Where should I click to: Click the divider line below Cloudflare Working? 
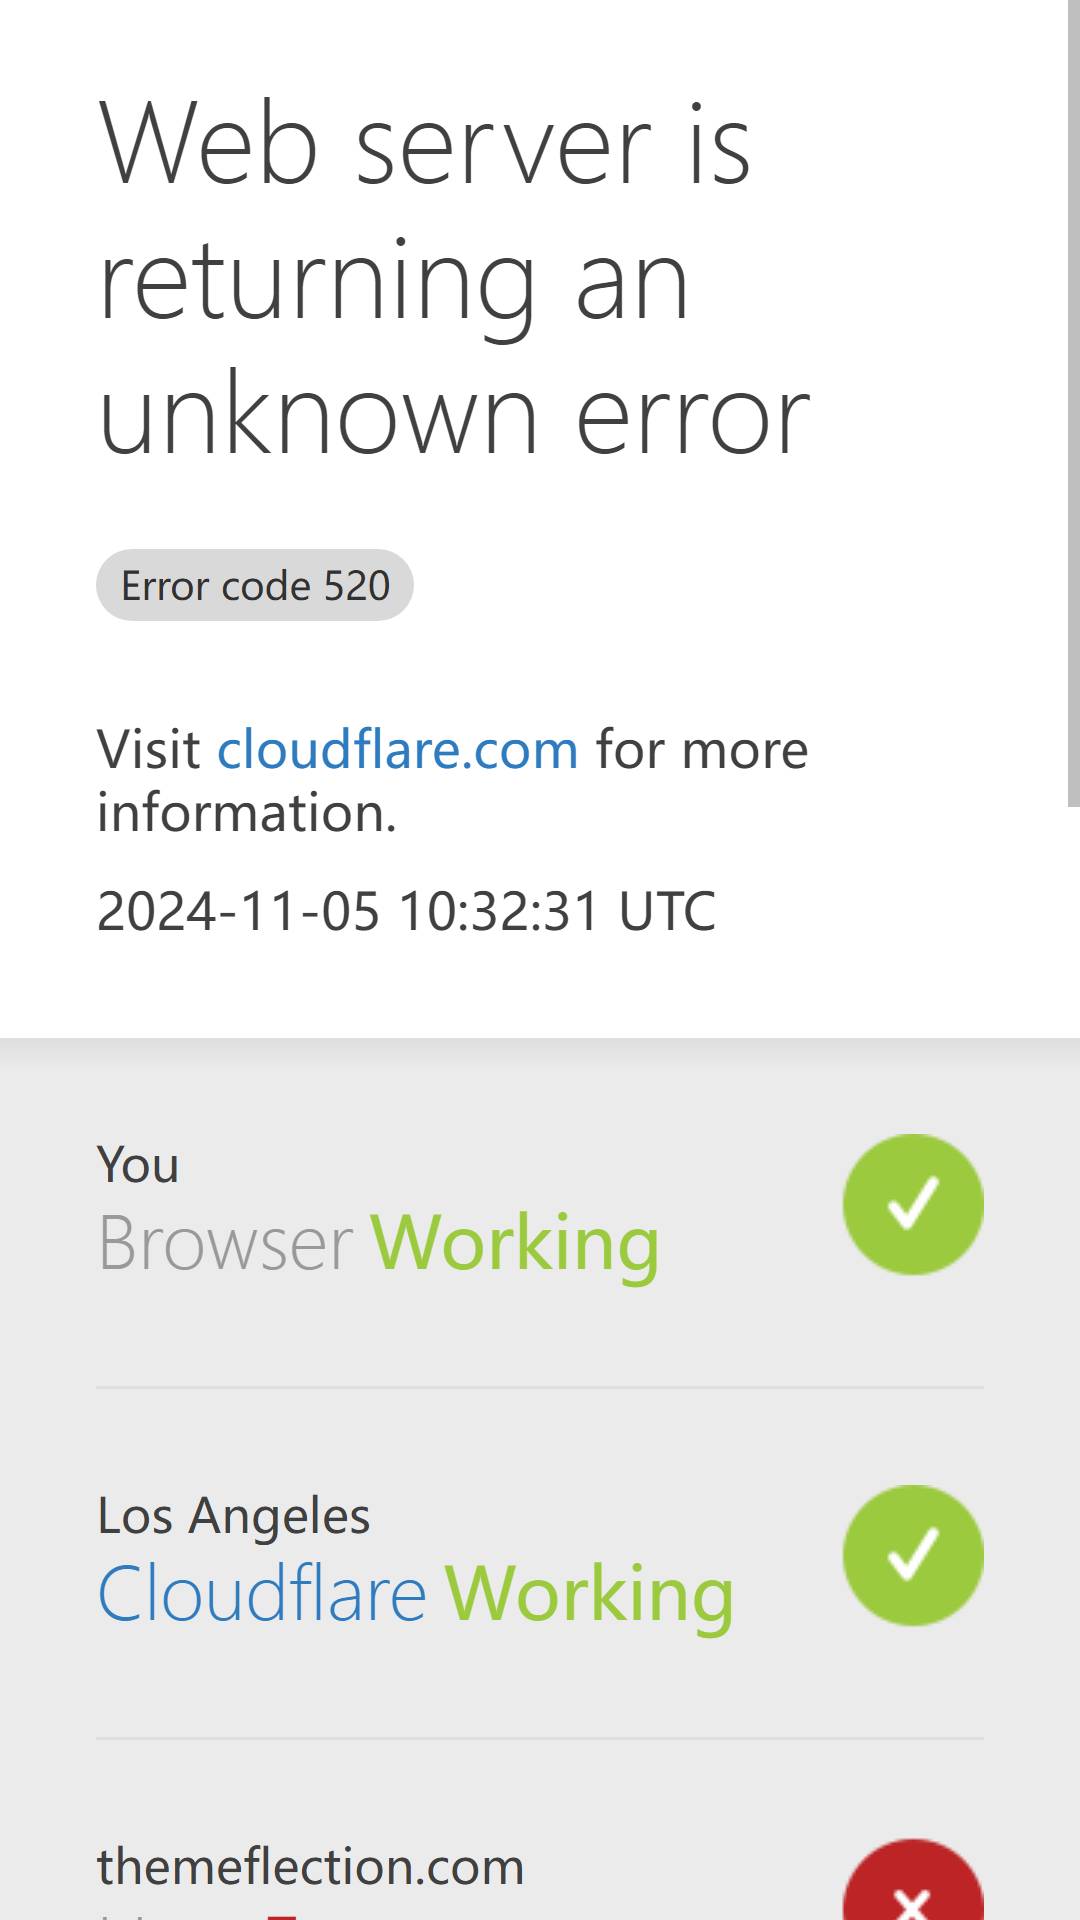[540, 1738]
